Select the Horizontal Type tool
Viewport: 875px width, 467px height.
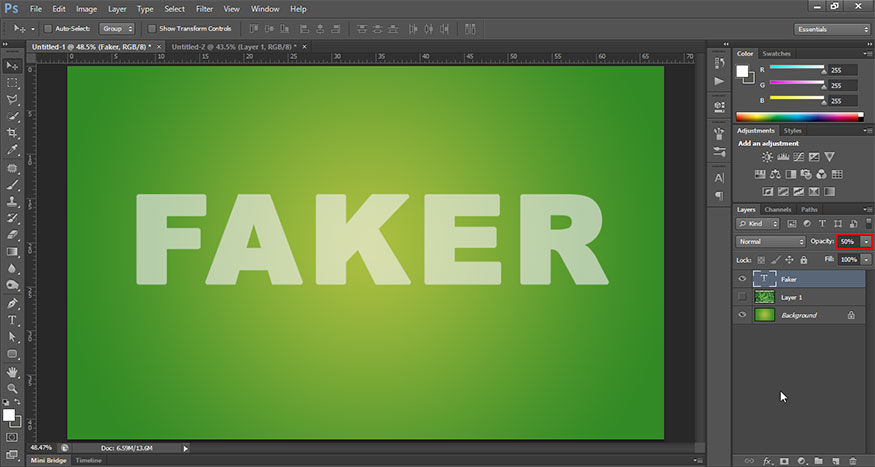[12, 320]
